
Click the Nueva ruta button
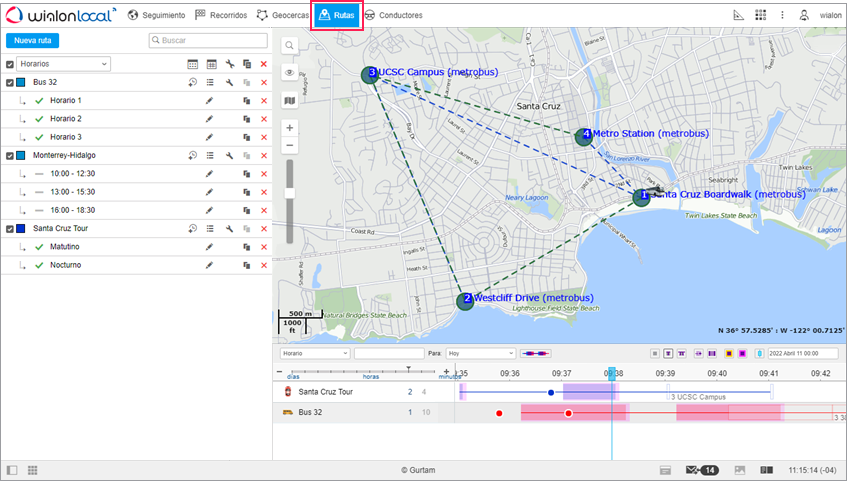[32, 41]
